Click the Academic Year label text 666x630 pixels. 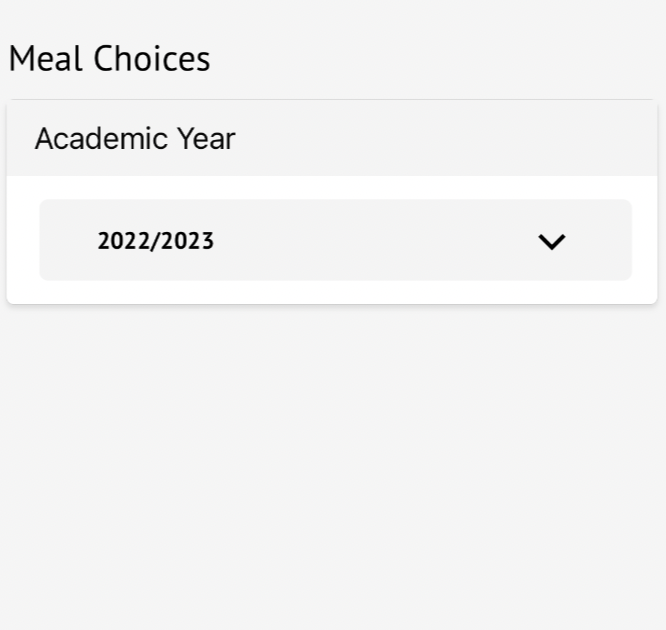[x=135, y=139]
